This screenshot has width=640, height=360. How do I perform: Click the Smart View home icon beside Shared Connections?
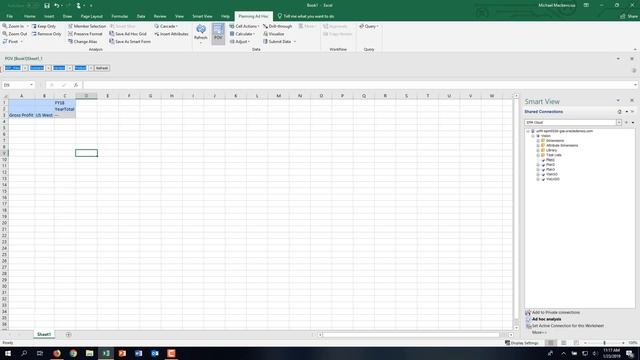pos(620,112)
